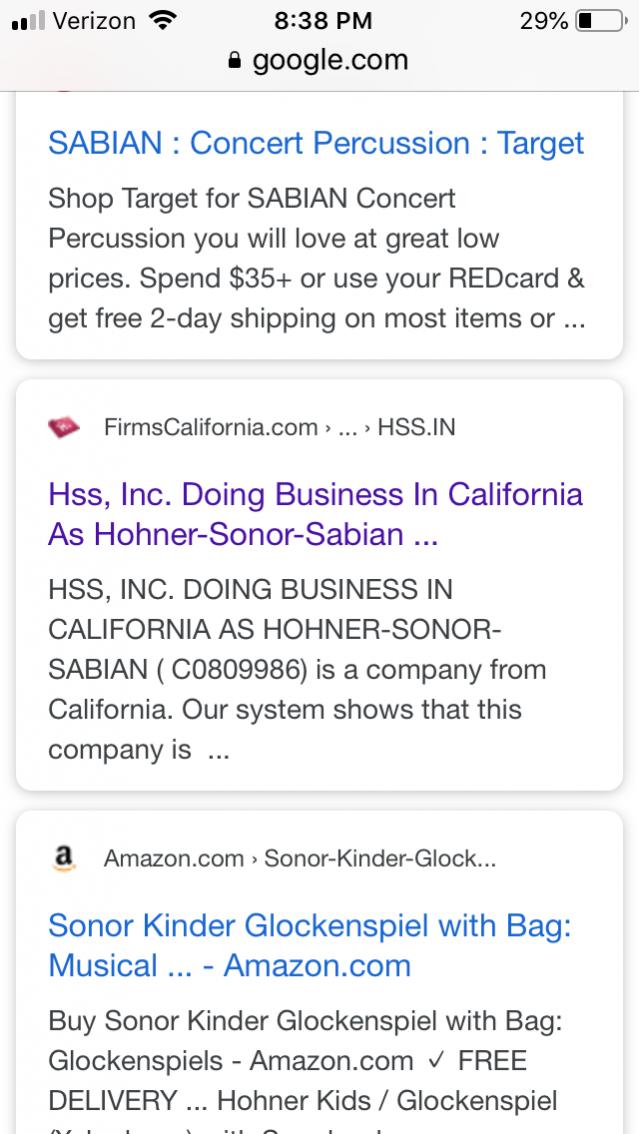
Task: Tap the Wi-Fi status icon
Action: coord(159,20)
